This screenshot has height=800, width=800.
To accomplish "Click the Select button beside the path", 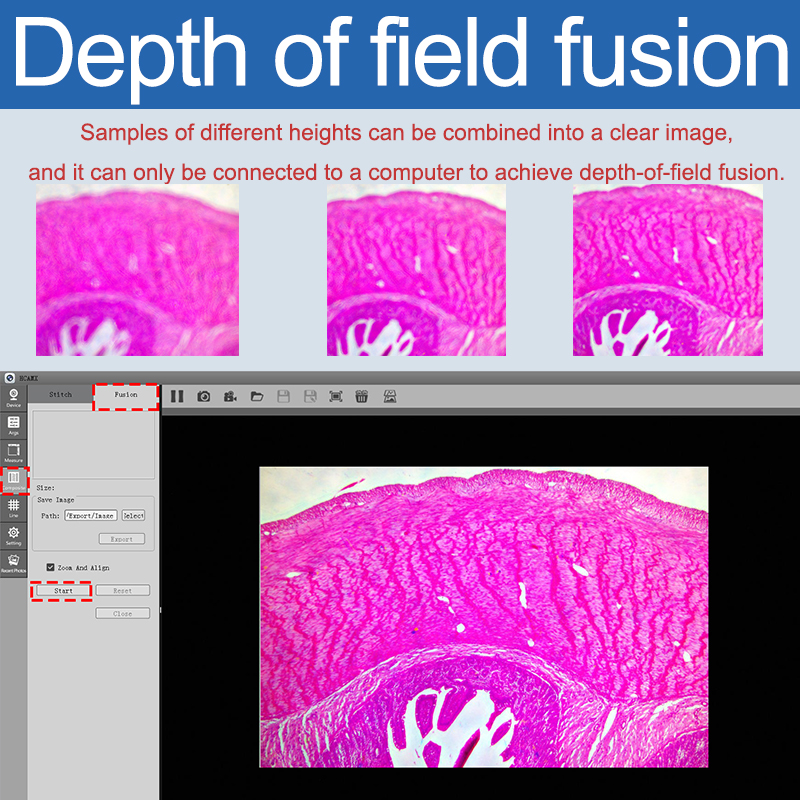I will [x=133, y=516].
